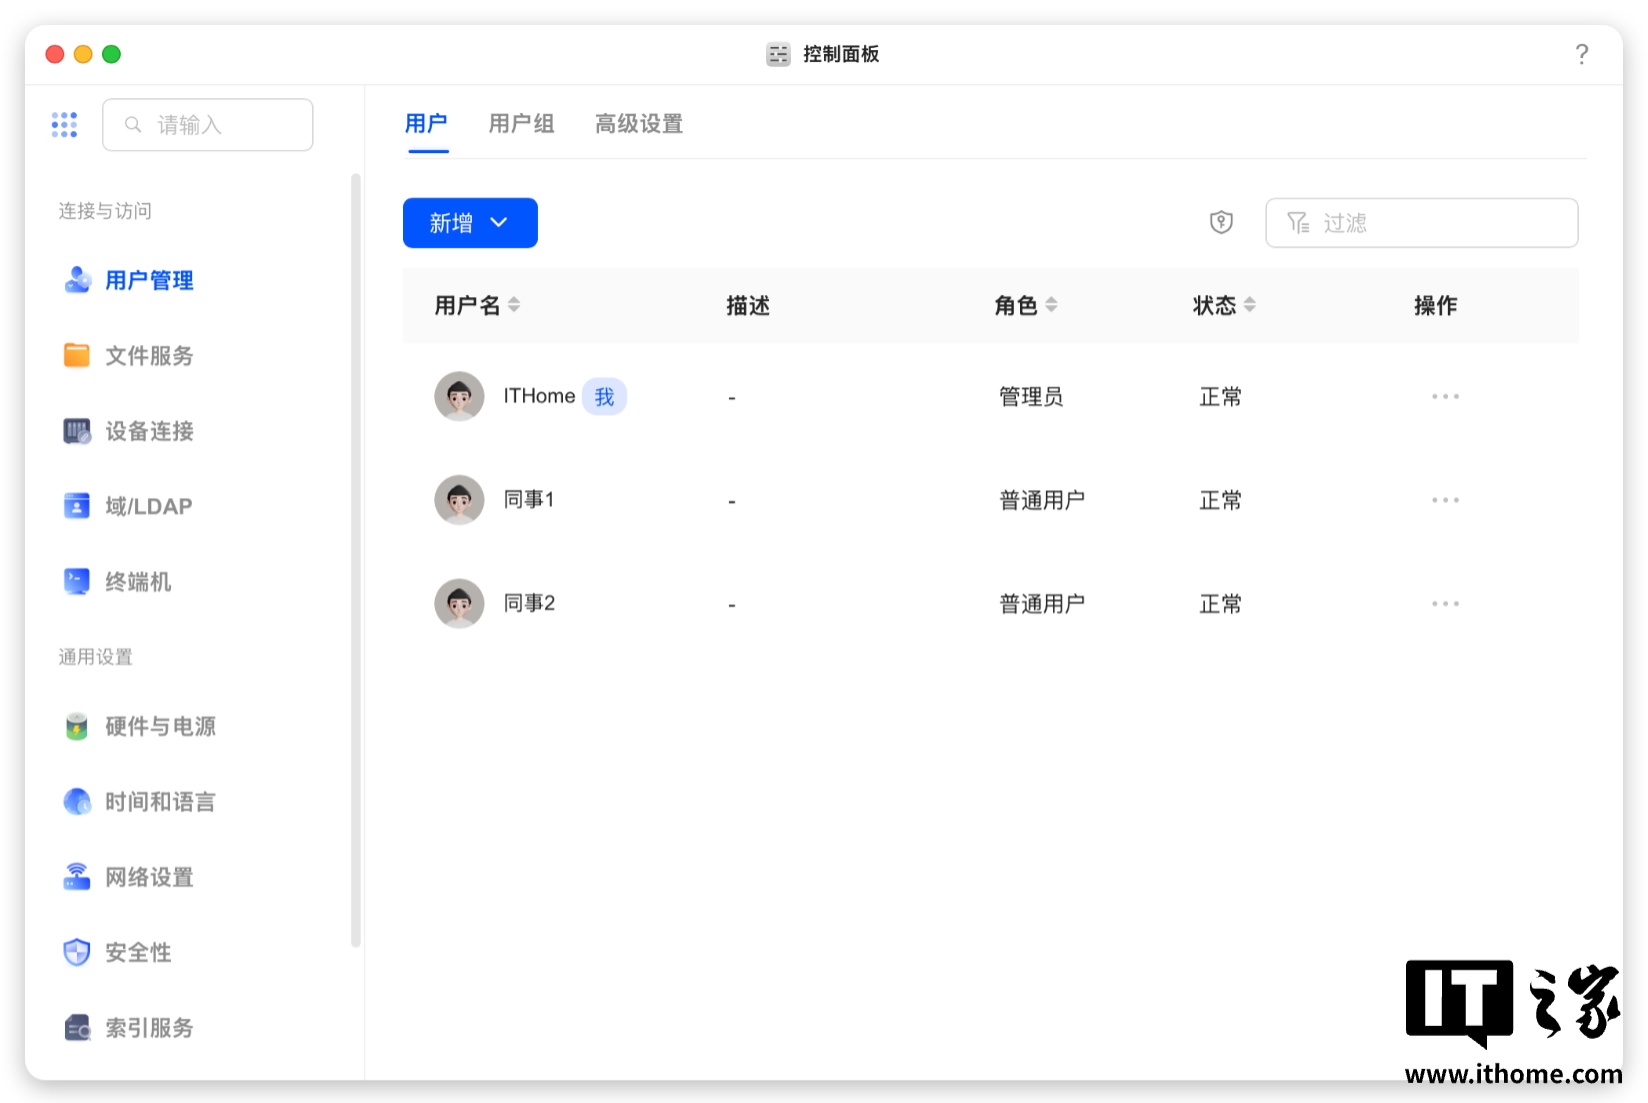This screenshot has width=1648, height=1103.
Task: Click 正常 status for ITHome
Action: coord(1220,397)
